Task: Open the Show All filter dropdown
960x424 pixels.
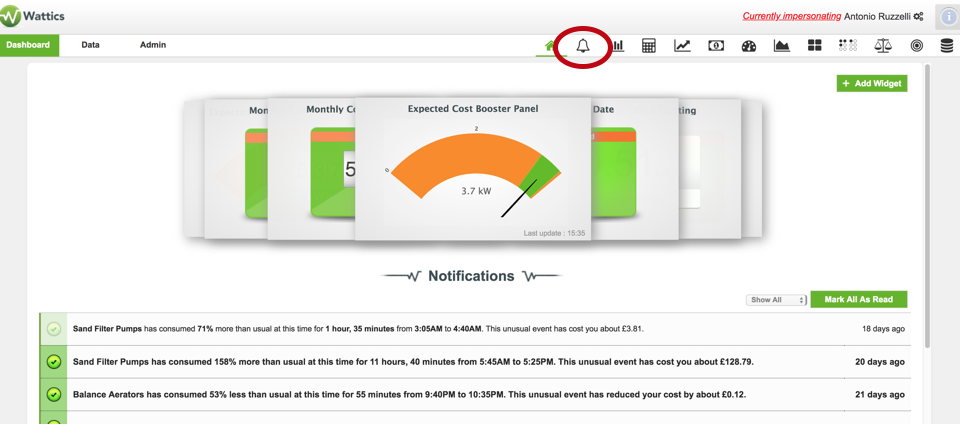Action: pyautogui.click(x=776, y=300)
